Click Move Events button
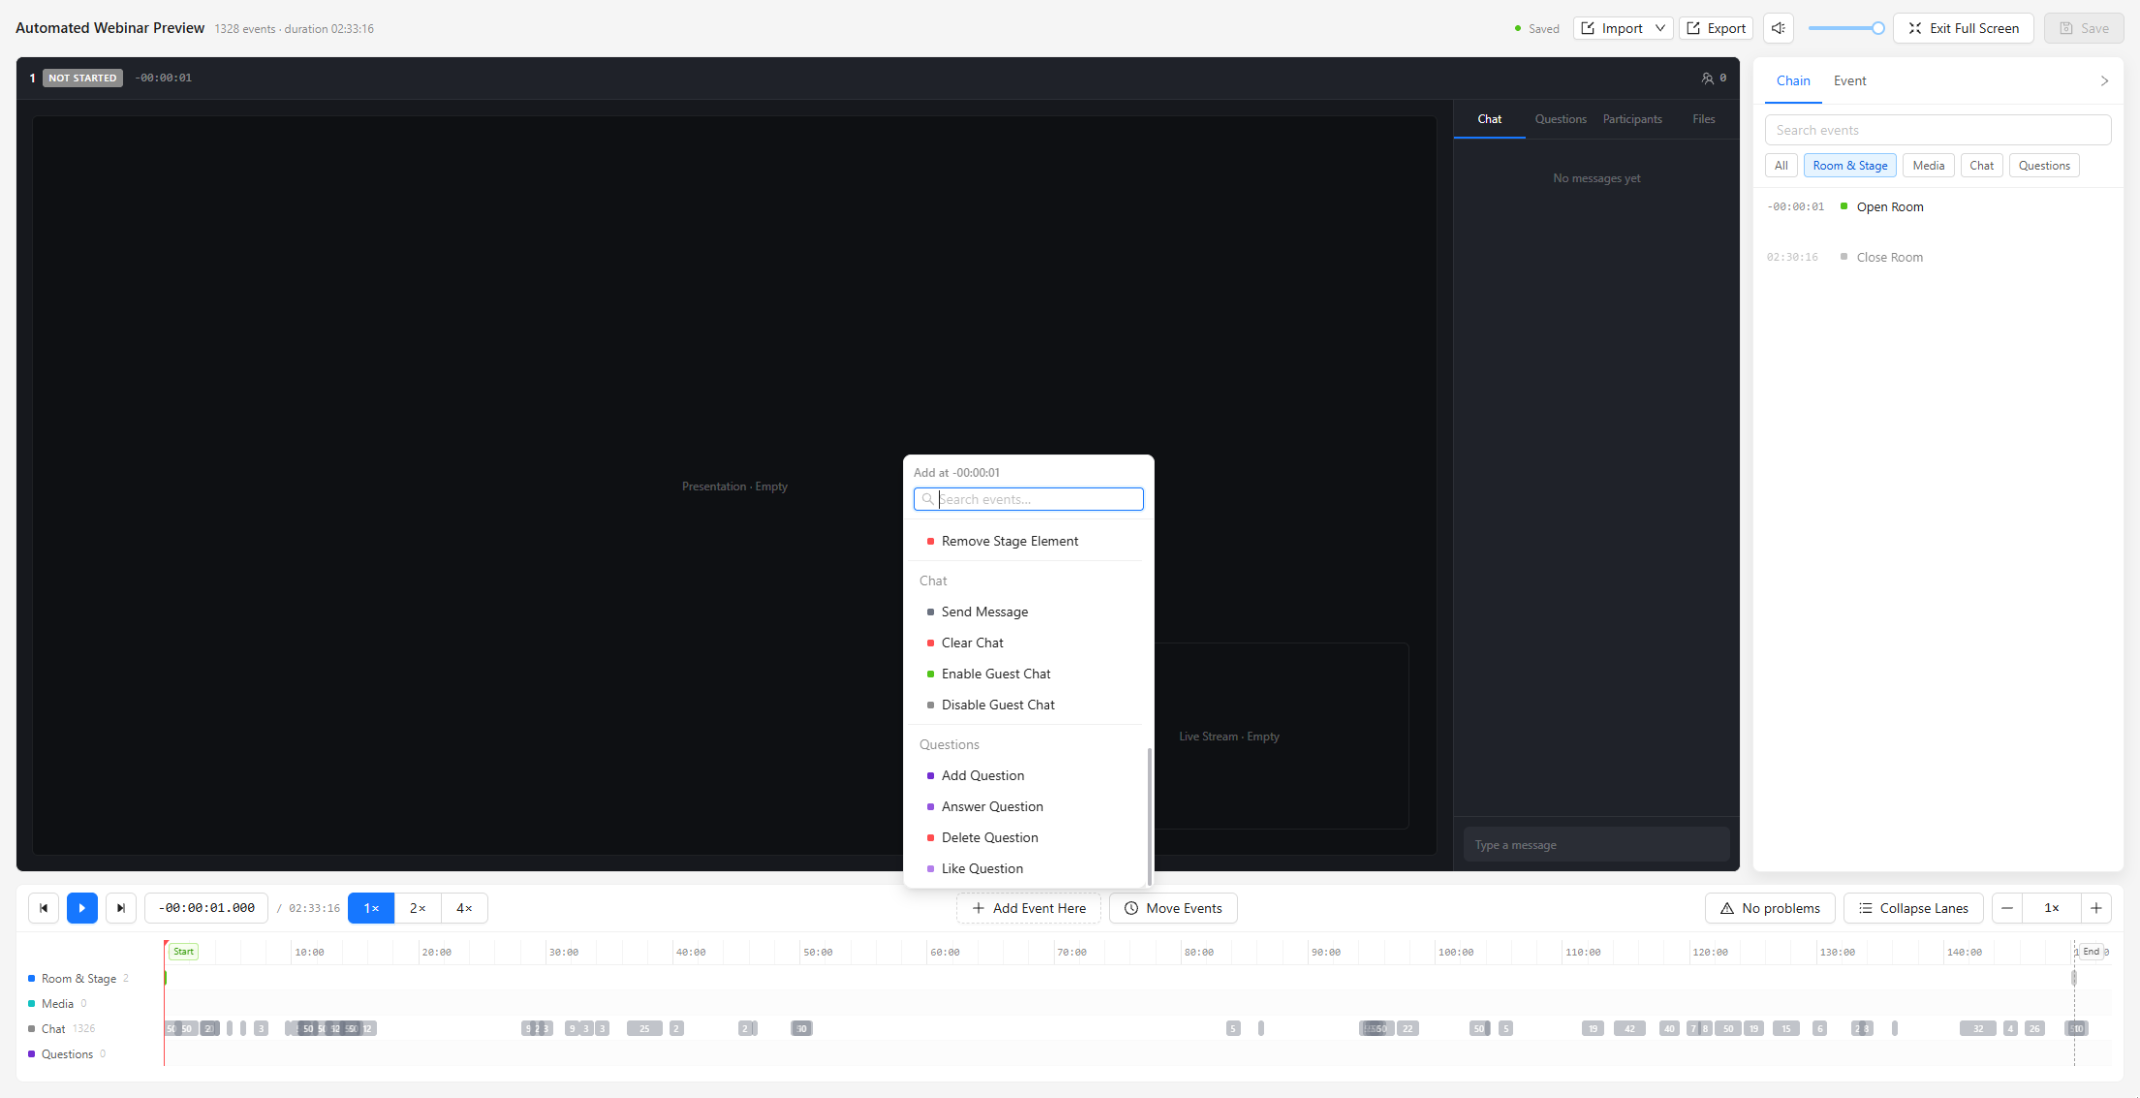The height and width of the screenshot is (1098, 2140). 1173,908
